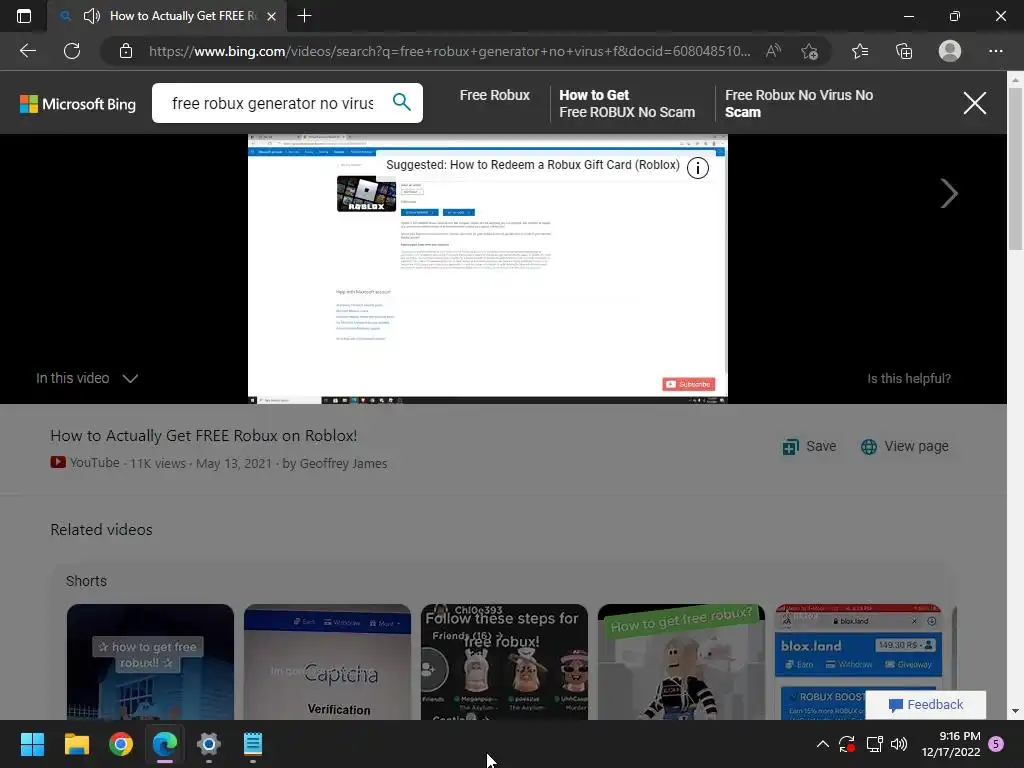
Task: Open the Captcha Verification short
Action: coord(327,662)
